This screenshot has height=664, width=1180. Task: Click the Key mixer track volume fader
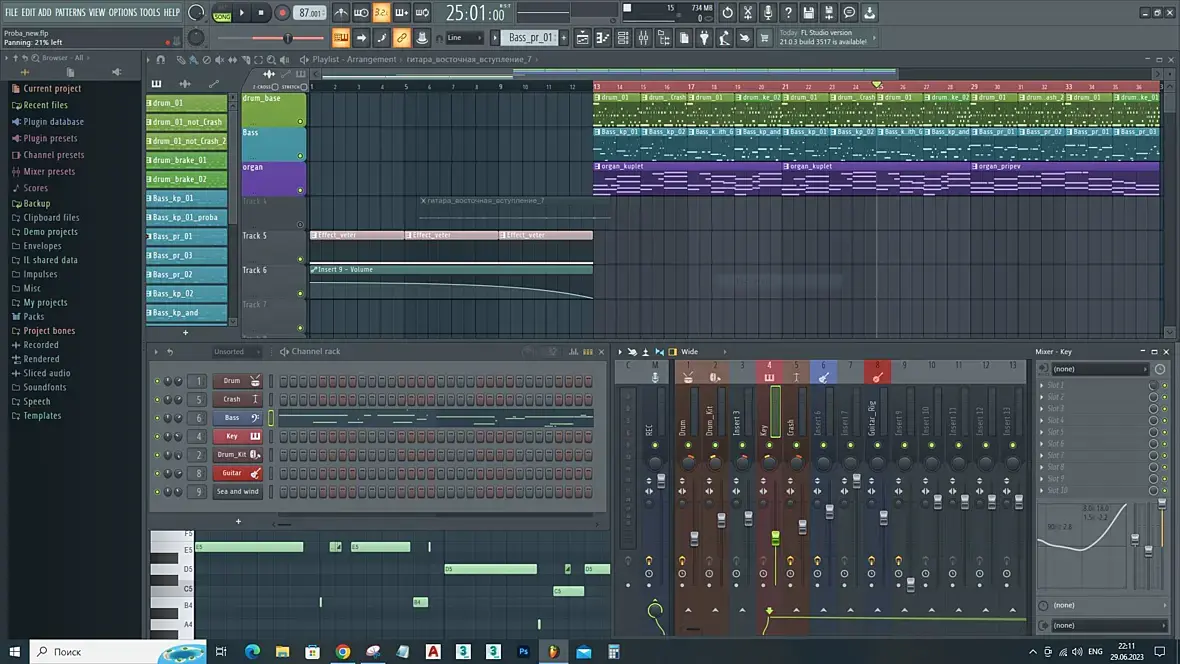coord(775,538)
